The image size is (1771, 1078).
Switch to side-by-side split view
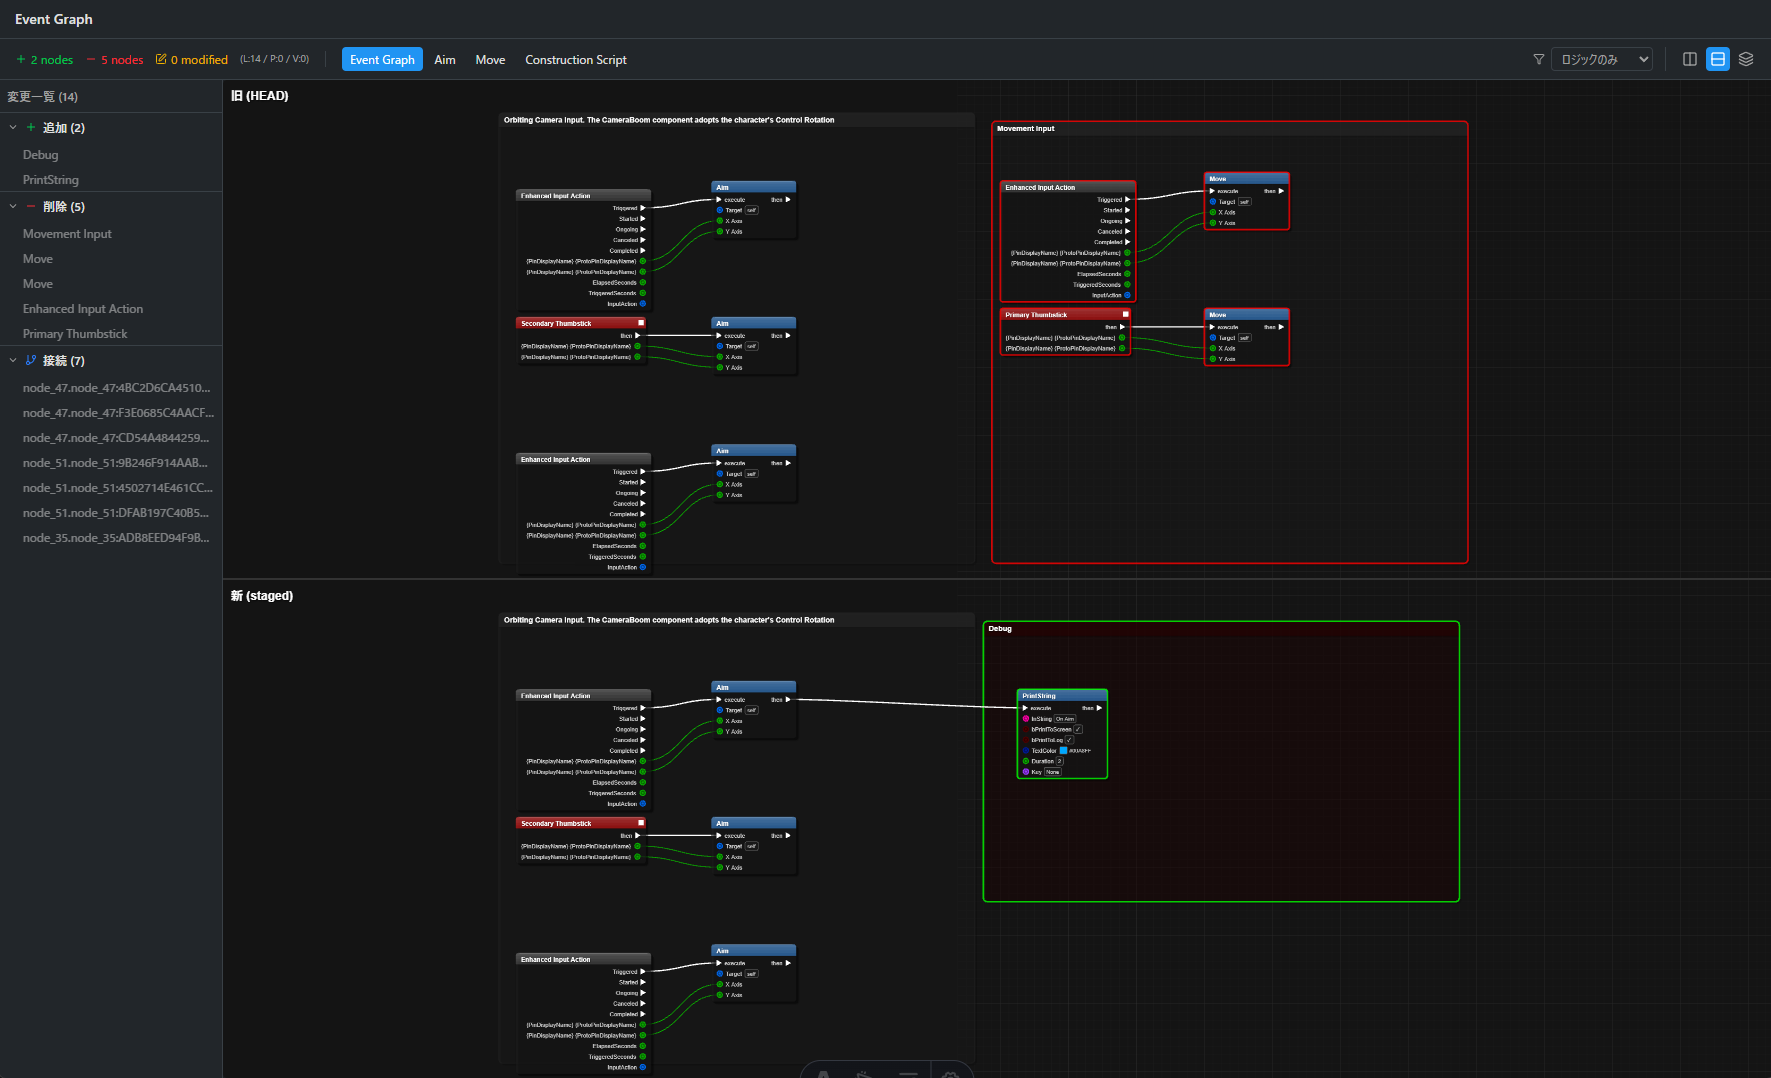coord(1689,60)
